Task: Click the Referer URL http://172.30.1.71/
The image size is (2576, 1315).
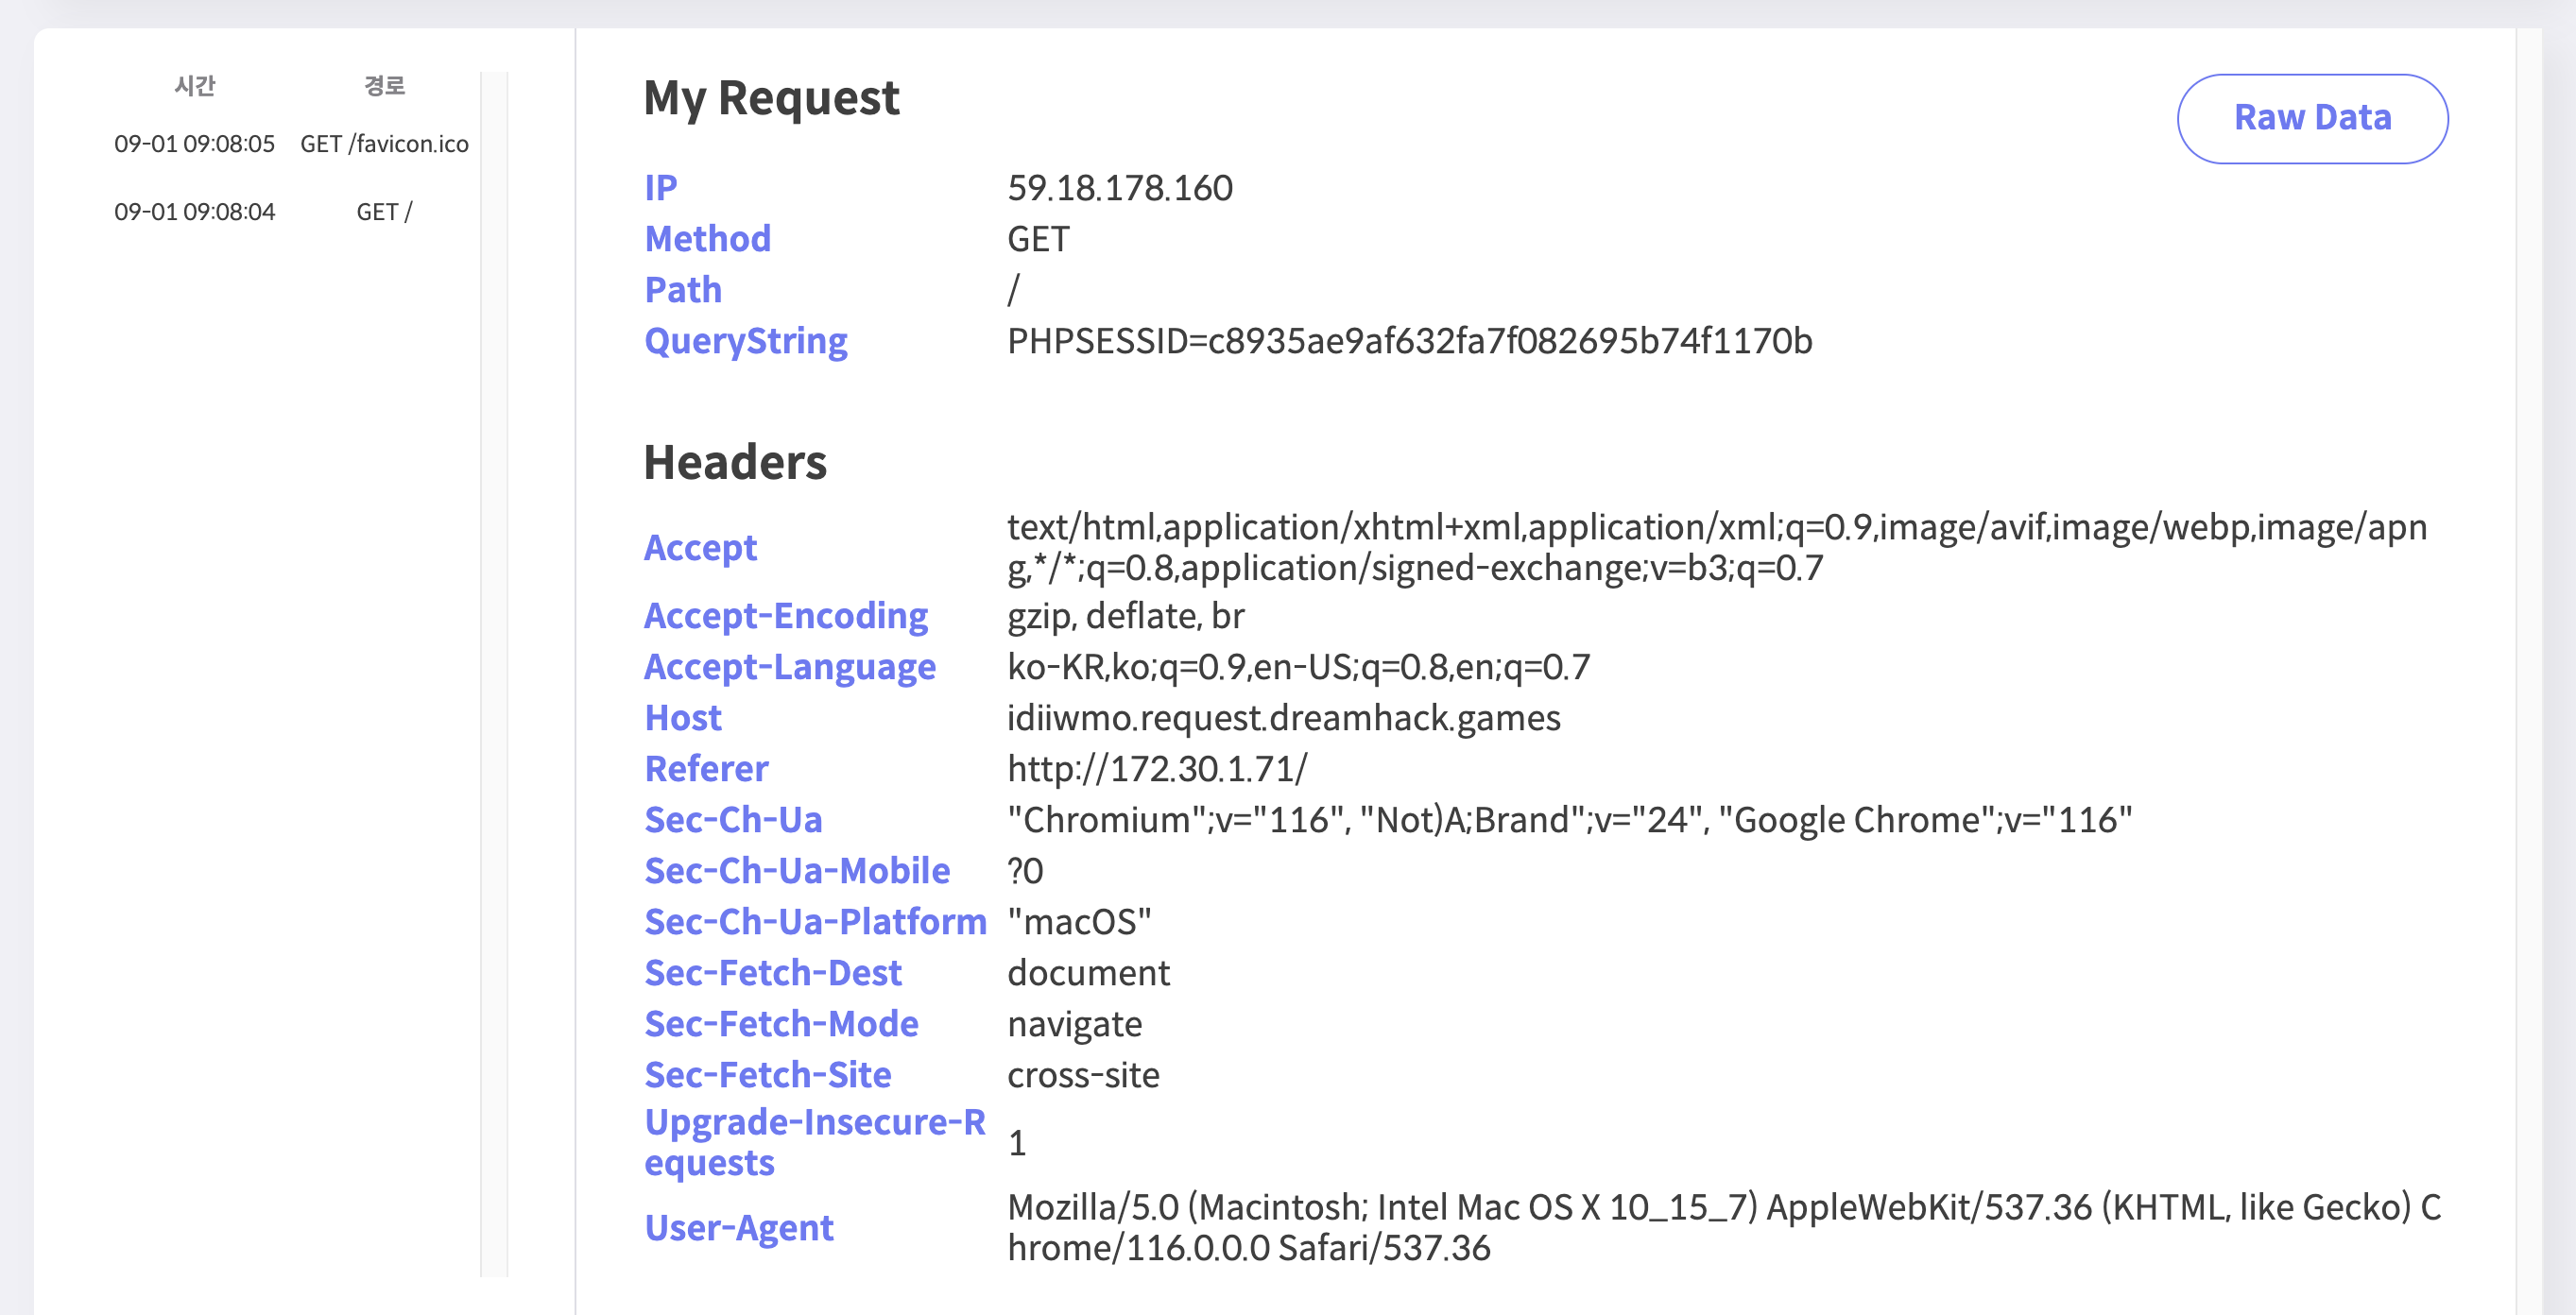Action: coord(1156,768)
